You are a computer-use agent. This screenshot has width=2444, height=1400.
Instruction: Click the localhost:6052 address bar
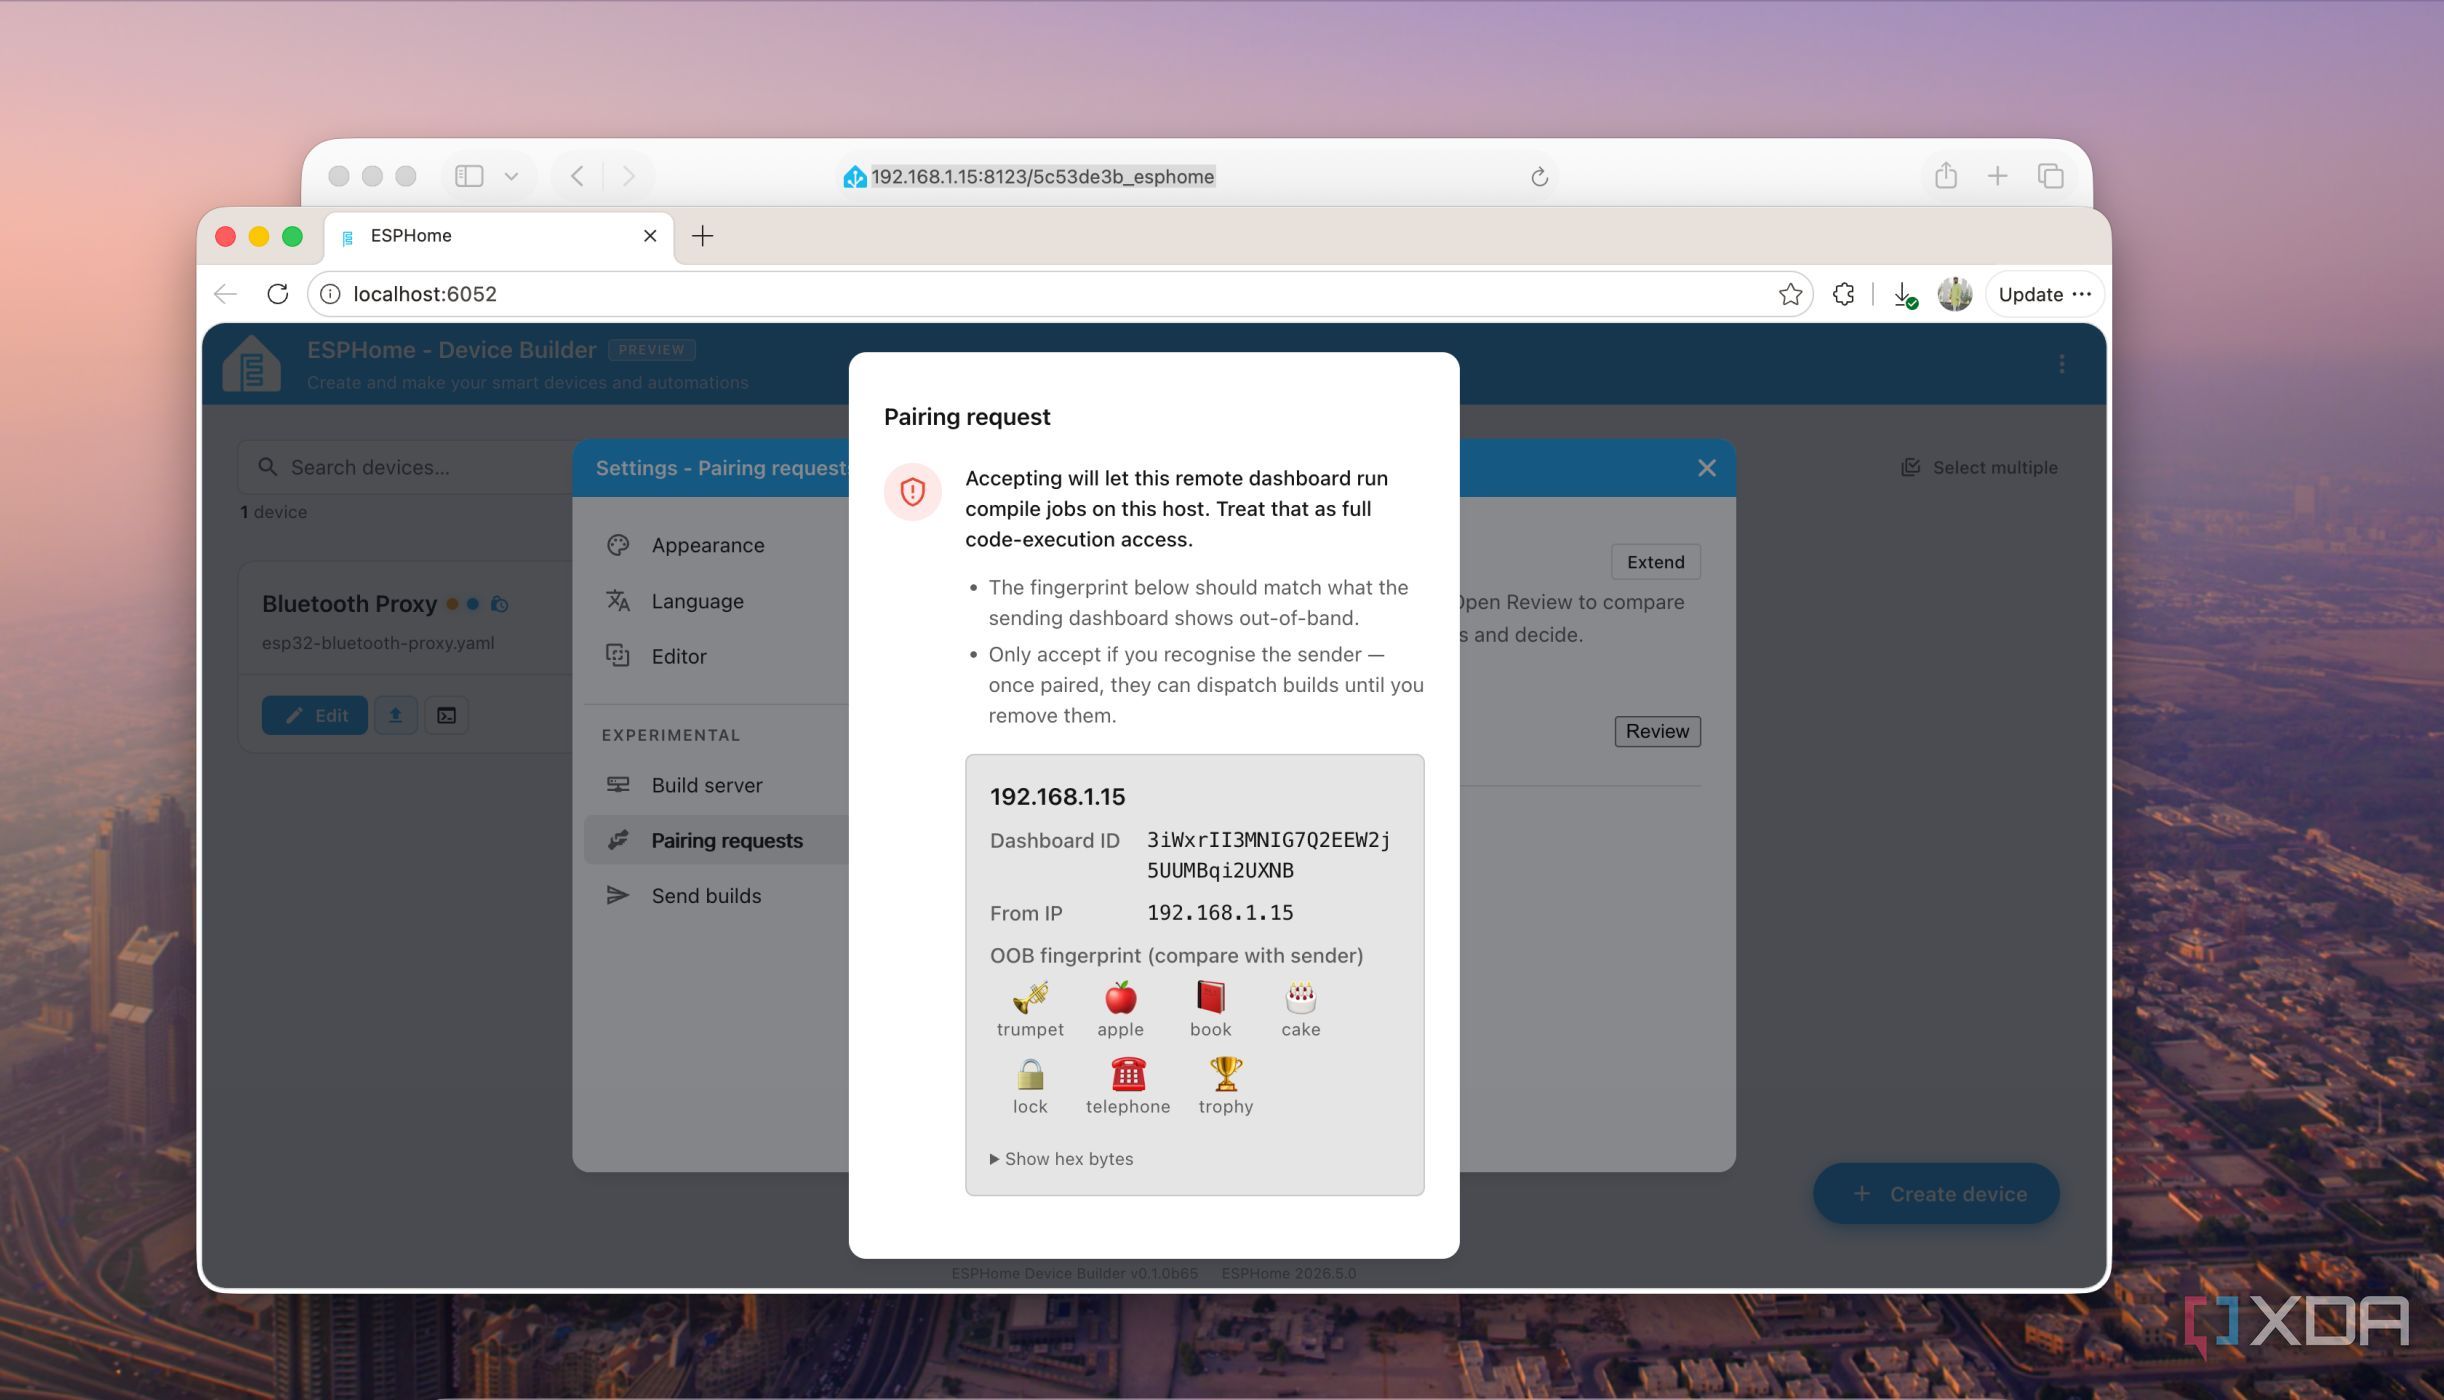[1060, 294]
